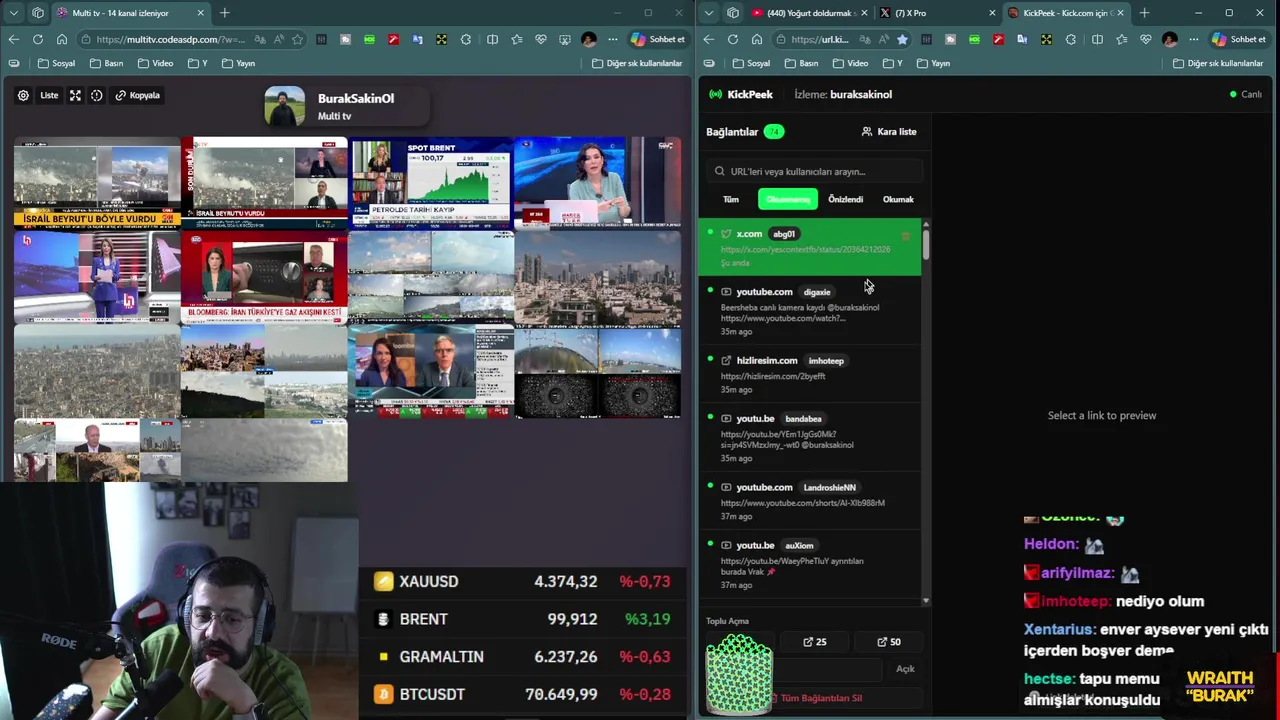This screenshot has height=720, width=1280.
Task: Open Sosyal bookmarks folder in right browser
Action: coord(751,63)
